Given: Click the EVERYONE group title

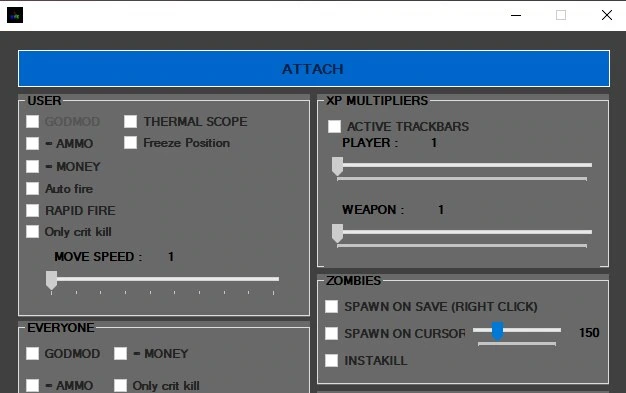Looking at the screenshot, I should pos(61,328).
